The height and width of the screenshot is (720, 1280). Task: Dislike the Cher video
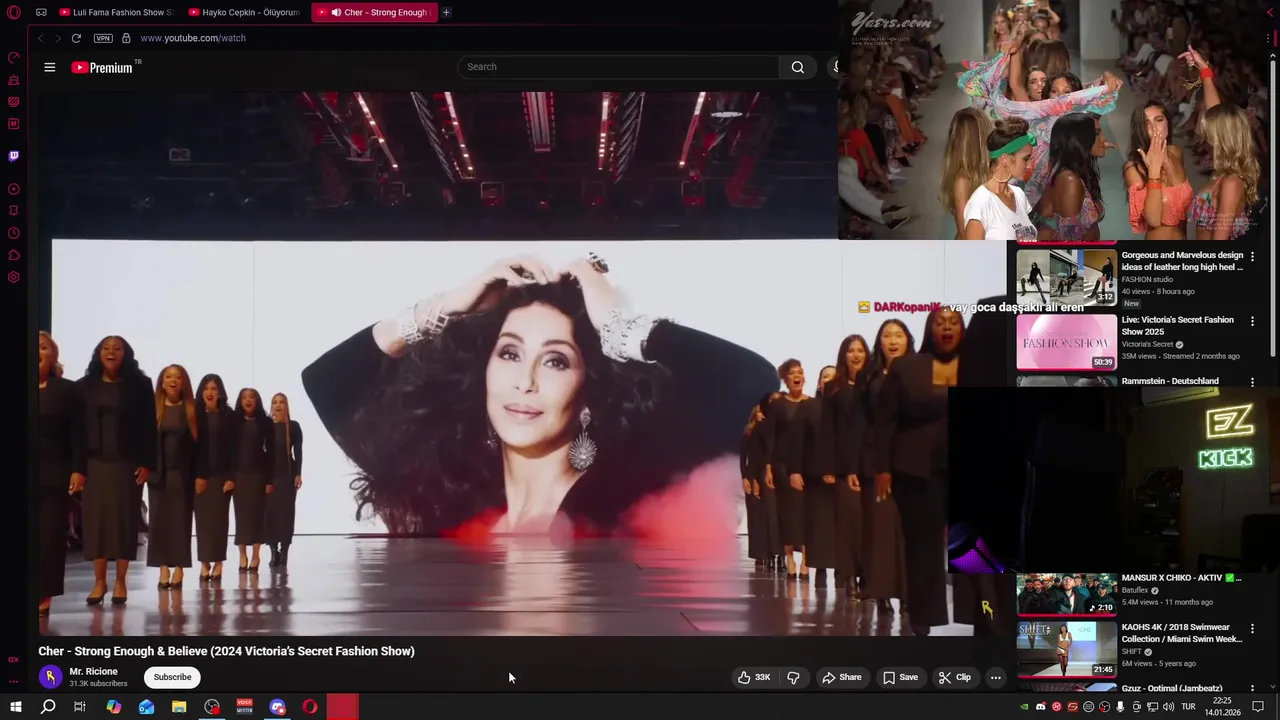point(793,678)
